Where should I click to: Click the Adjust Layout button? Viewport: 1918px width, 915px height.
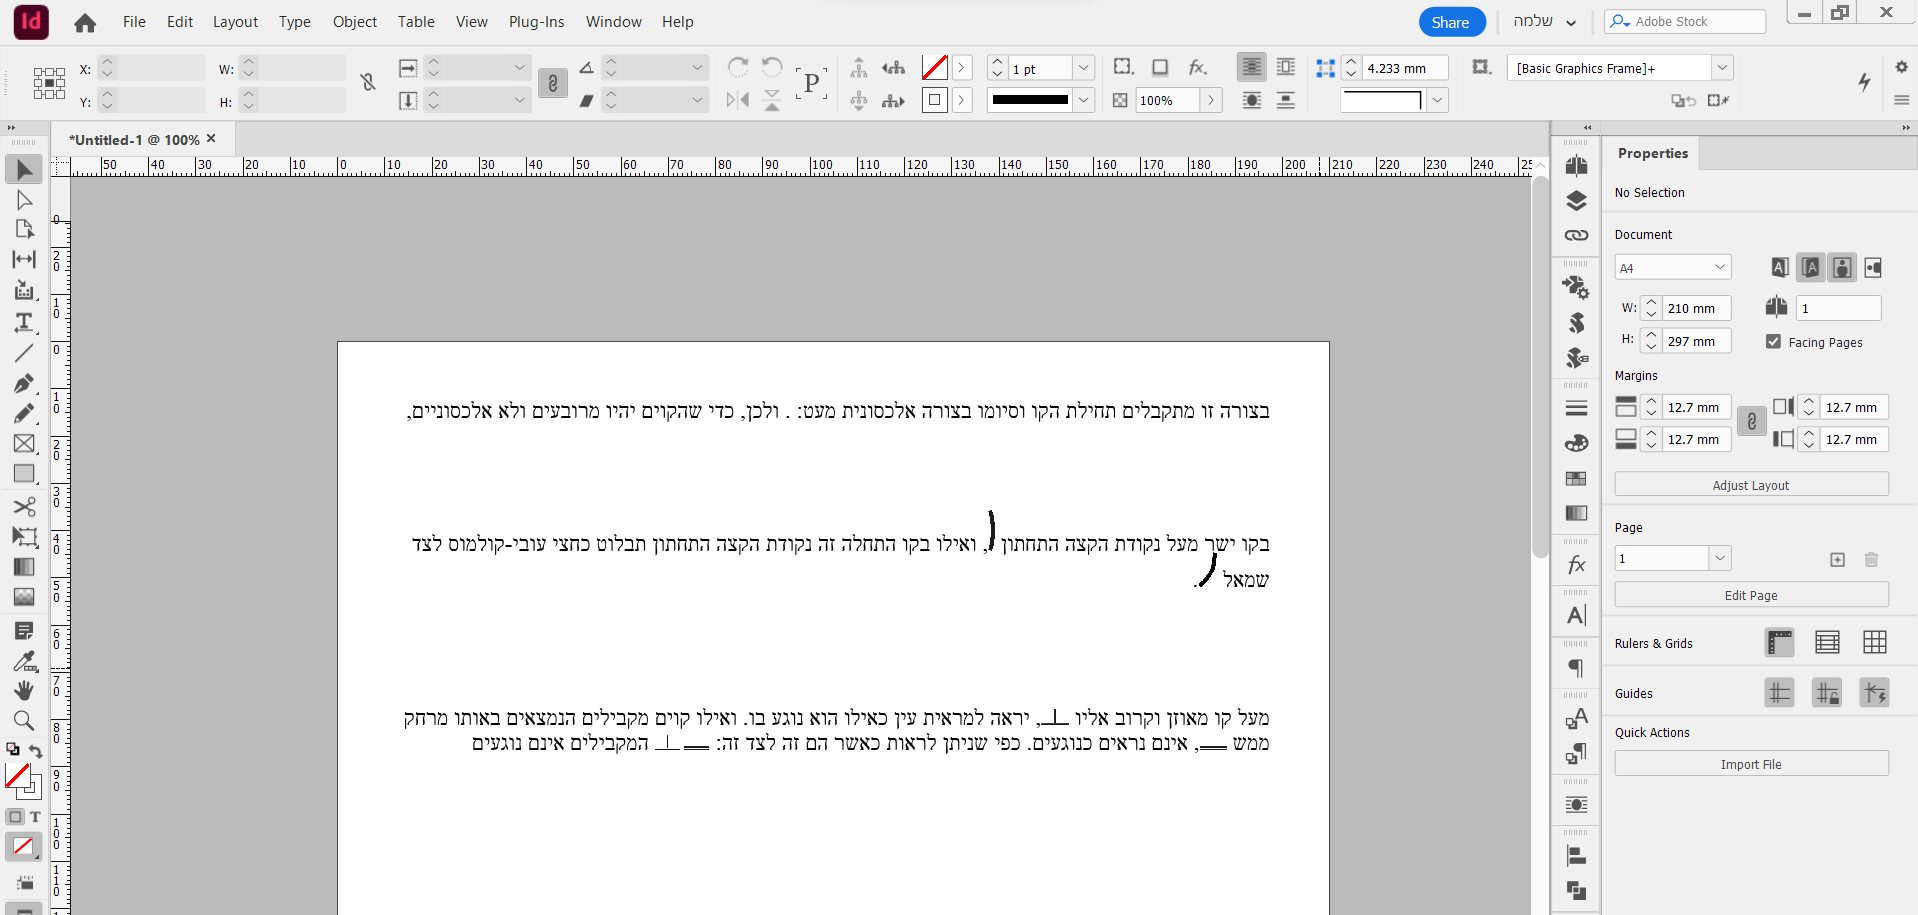pyautogui.click(x=1751, y=485)
